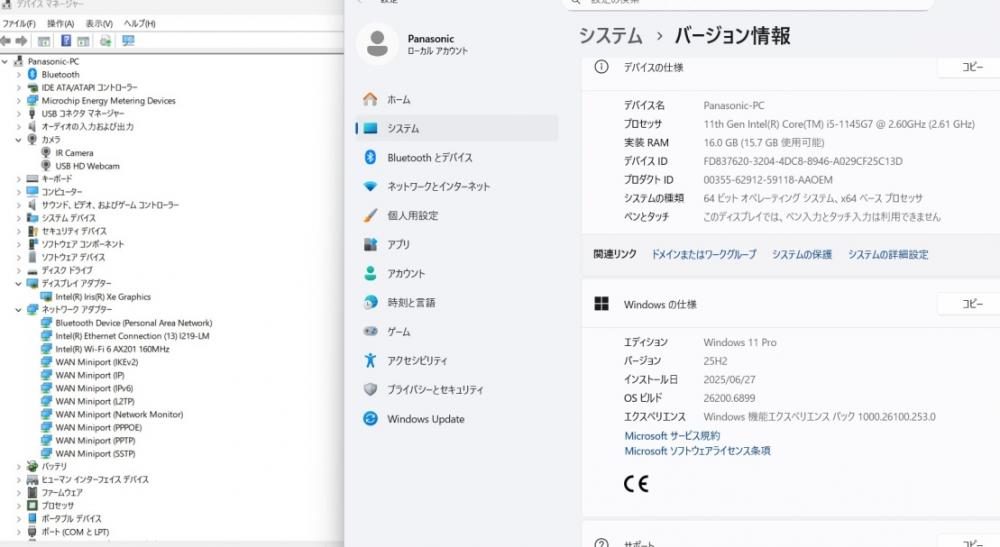Click the Properties icon in Device Manager toolbar
Viewport: 1000px width, 547px height.
(44, 41)
